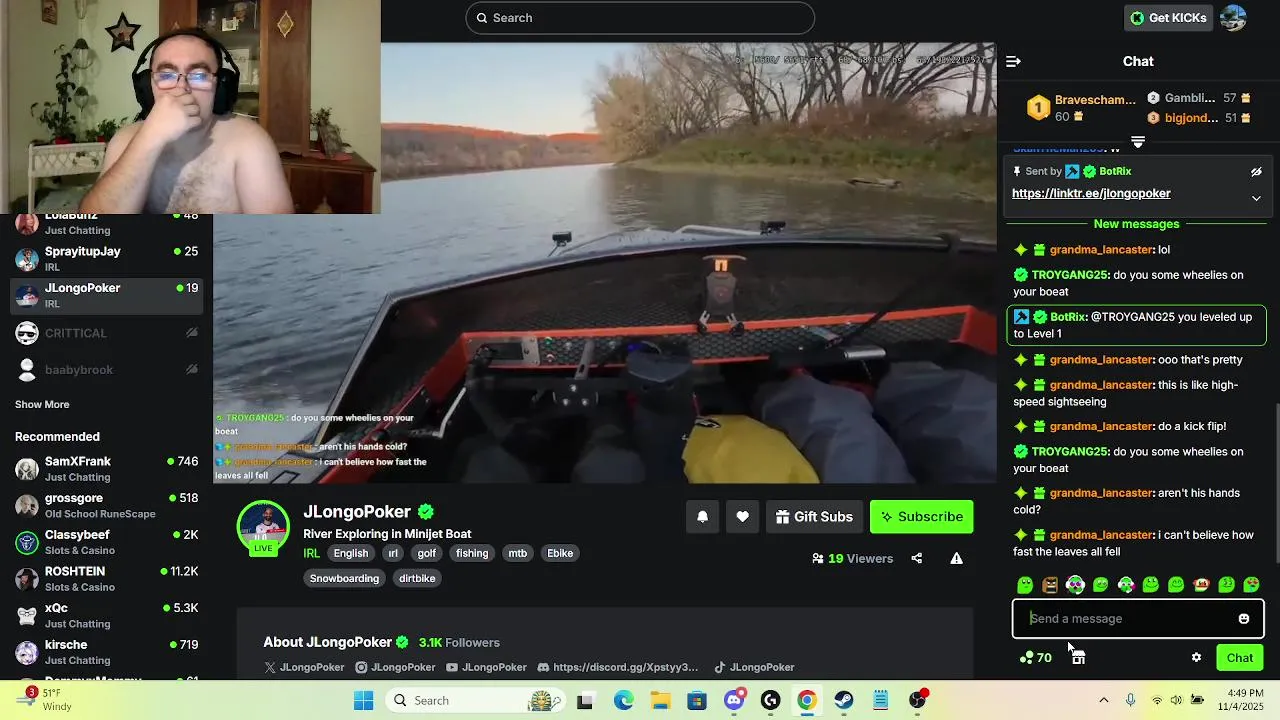Image resolution: width=1280 pixels, height=720 pixels.
Task: Select the Ebike tag
Action: point(560,553)
